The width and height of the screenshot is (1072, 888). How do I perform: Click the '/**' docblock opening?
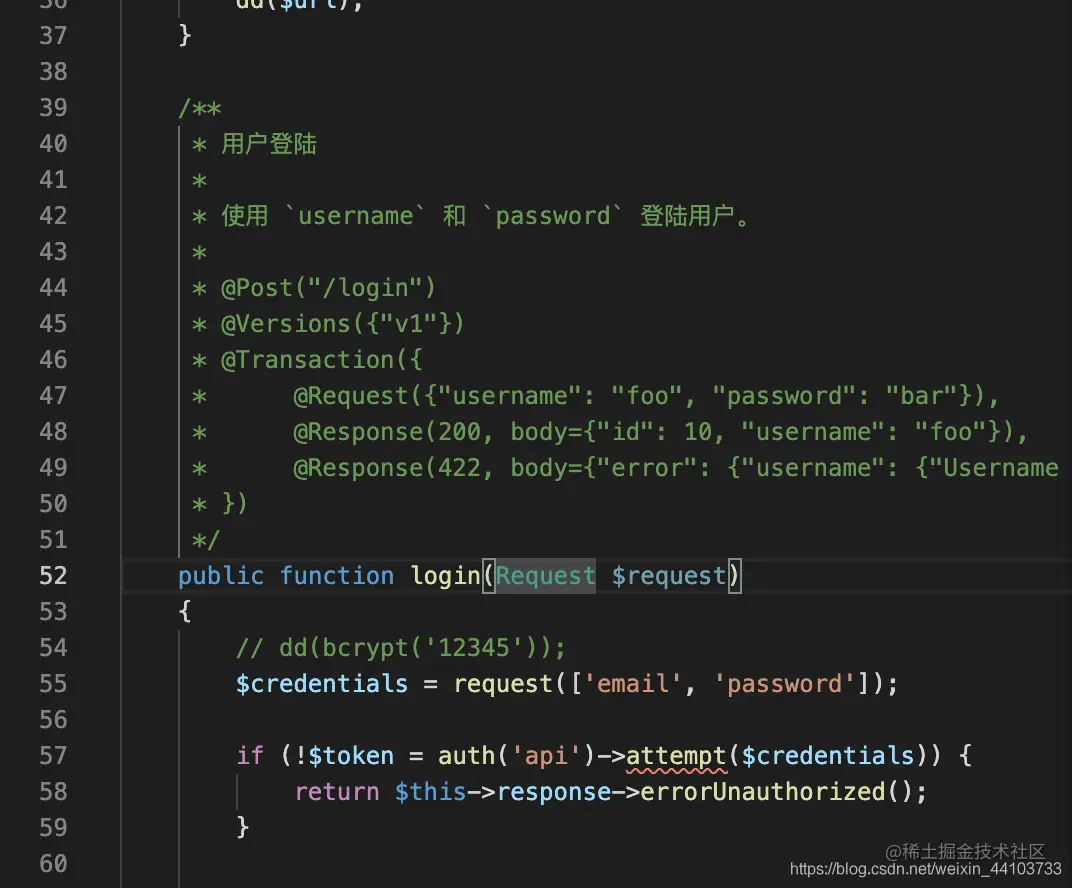click(200, 108)
